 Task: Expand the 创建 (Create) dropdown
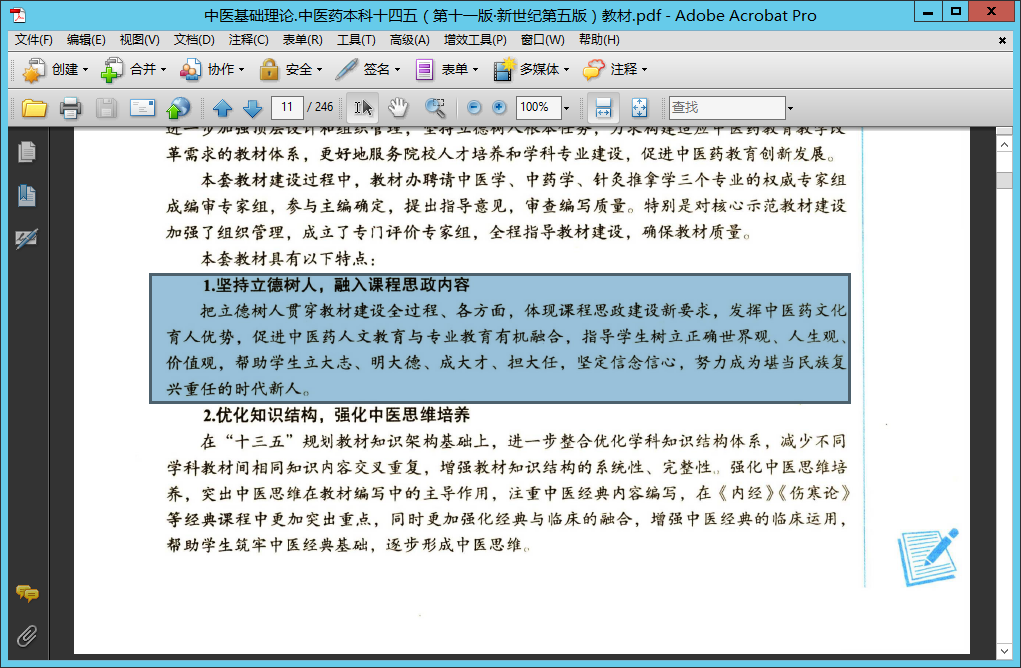click(56, 70)
